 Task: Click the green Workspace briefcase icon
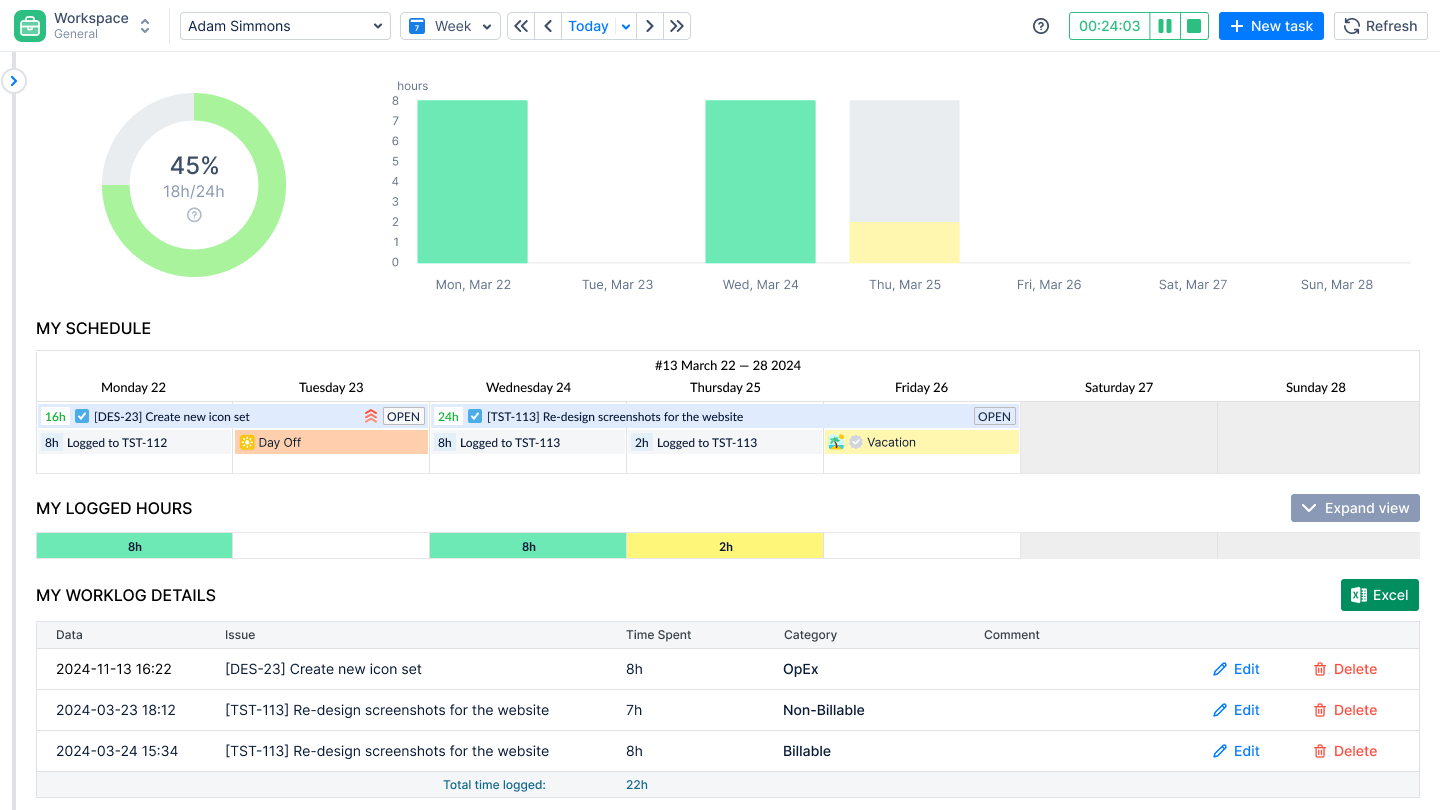(29, 23)
